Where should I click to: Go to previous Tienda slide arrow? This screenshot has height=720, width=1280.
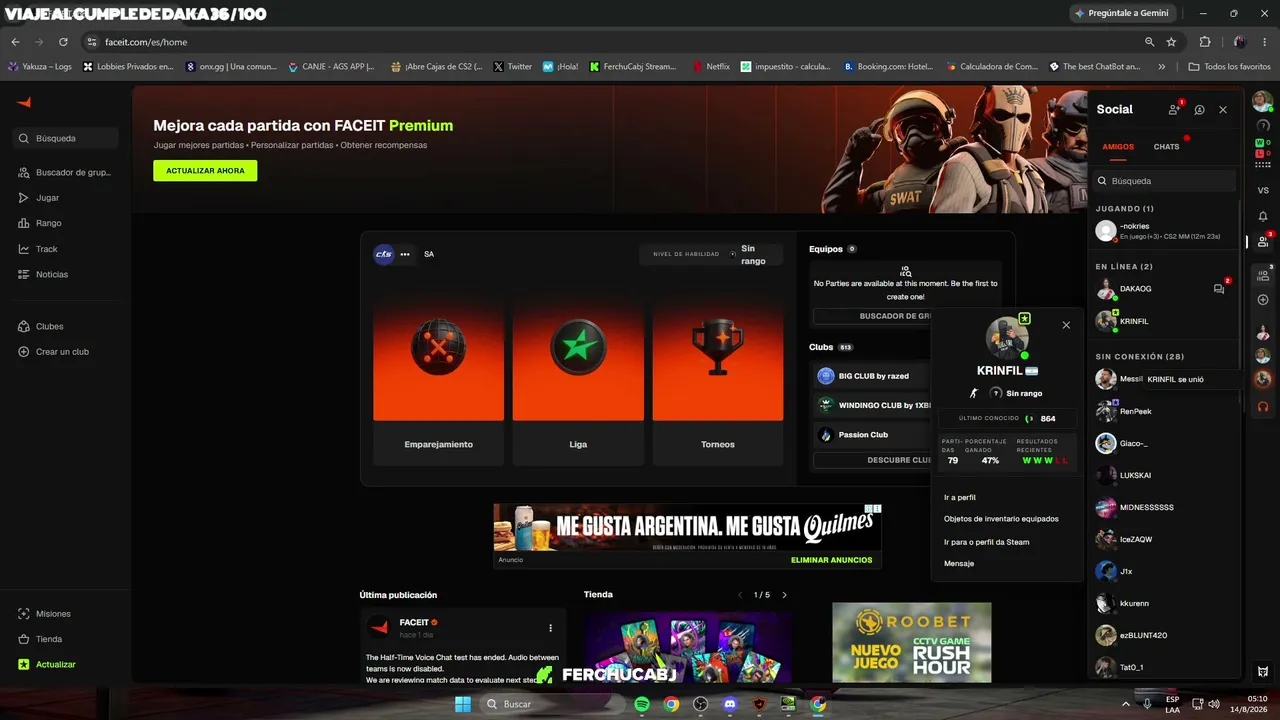[740, 595]
